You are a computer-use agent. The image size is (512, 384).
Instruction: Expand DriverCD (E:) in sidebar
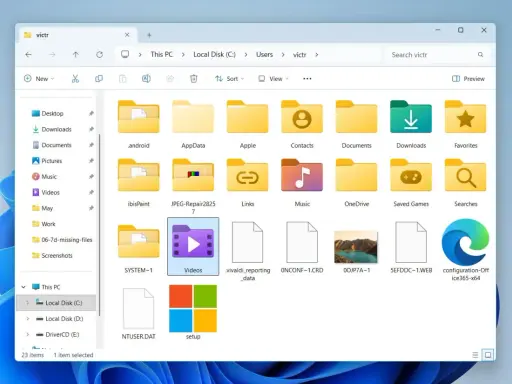(28, 334)
